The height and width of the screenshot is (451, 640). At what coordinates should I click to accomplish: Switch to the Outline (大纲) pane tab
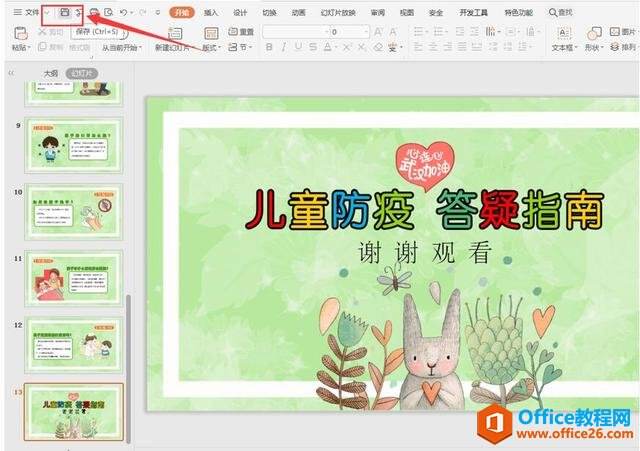(51, 73)
